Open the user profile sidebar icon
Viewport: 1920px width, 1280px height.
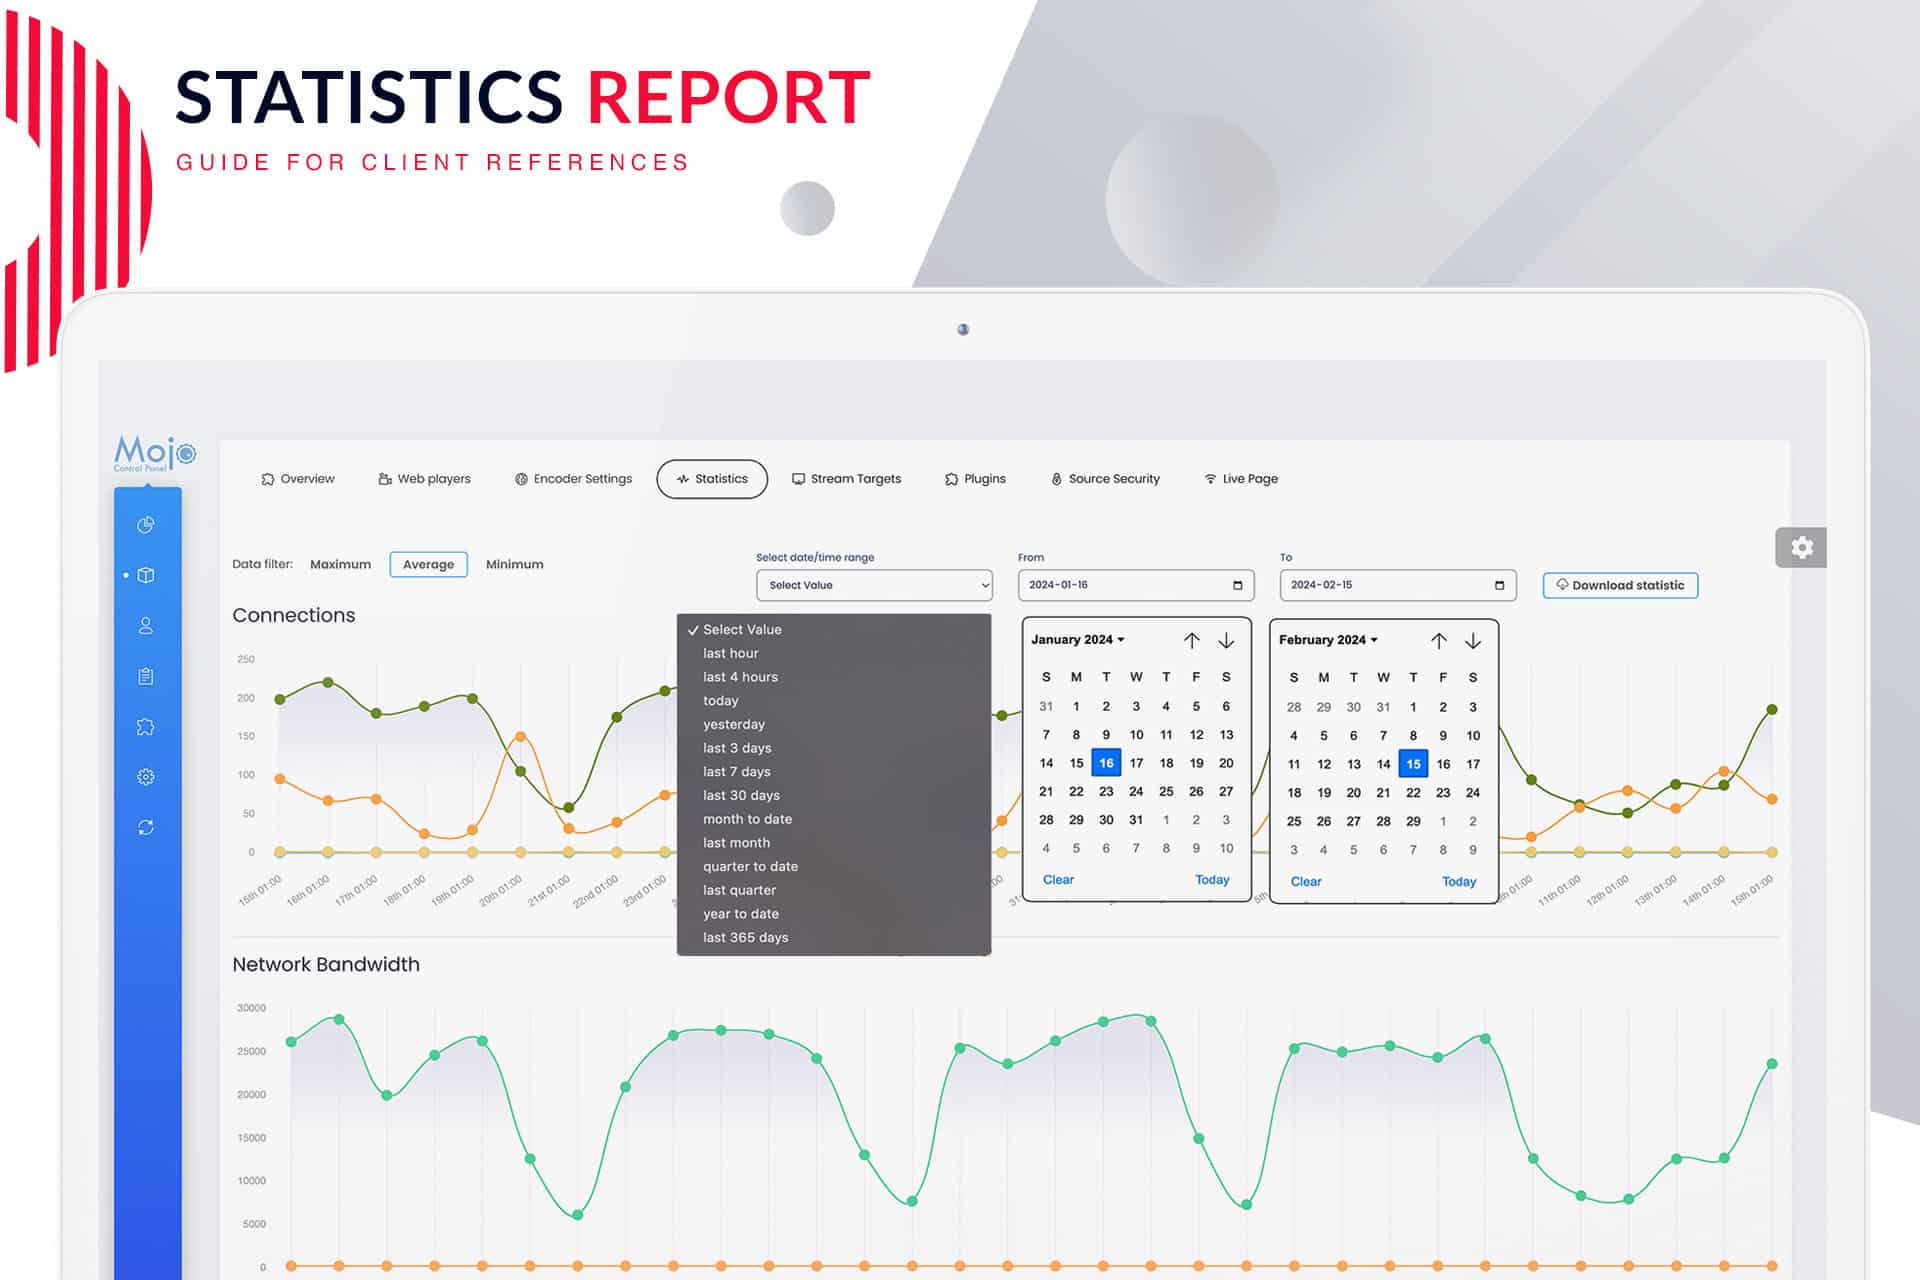(146, 626)
